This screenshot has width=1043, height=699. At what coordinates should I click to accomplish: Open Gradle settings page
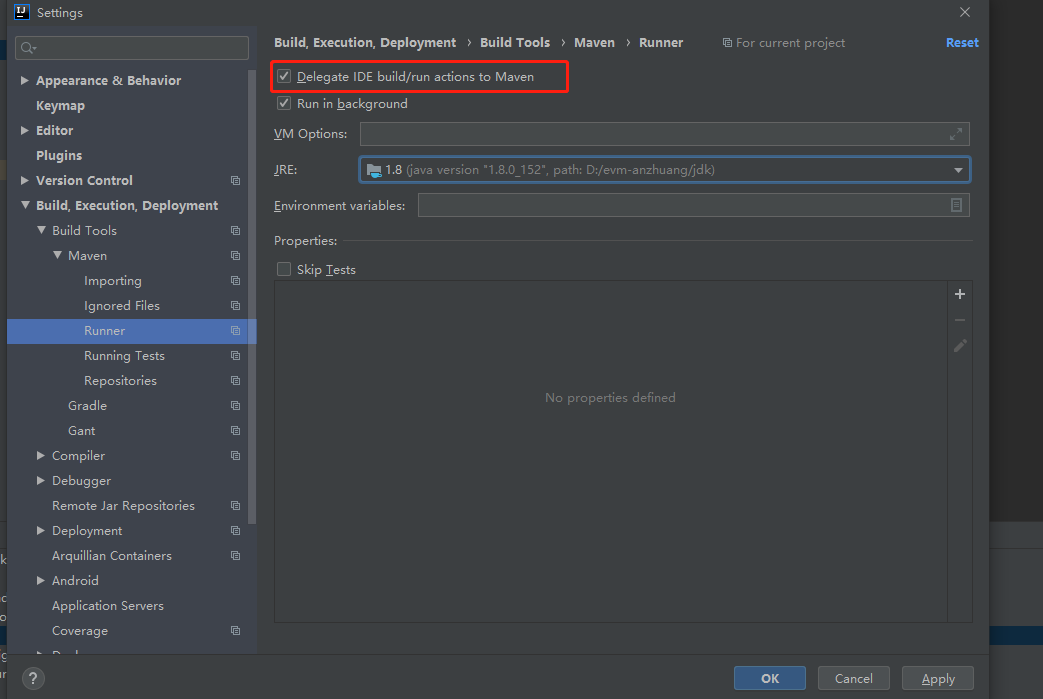click(87, 406)
